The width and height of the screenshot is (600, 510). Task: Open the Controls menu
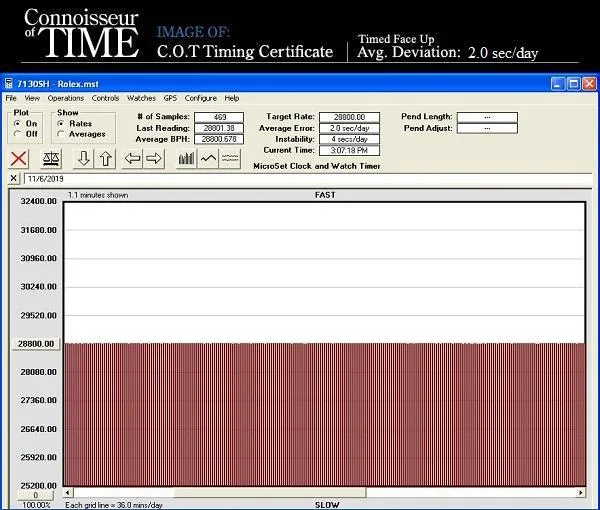[105, 98]
